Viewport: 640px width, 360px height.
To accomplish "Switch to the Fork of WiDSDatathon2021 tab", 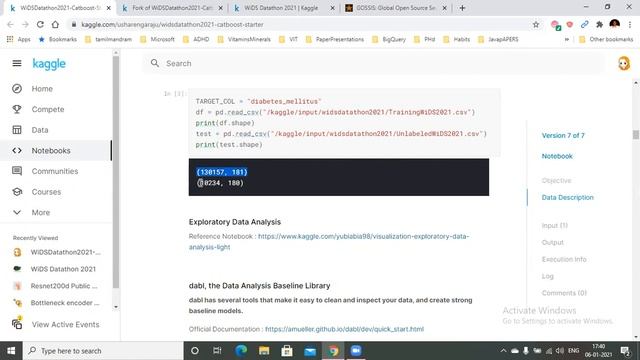I will 173,8.
